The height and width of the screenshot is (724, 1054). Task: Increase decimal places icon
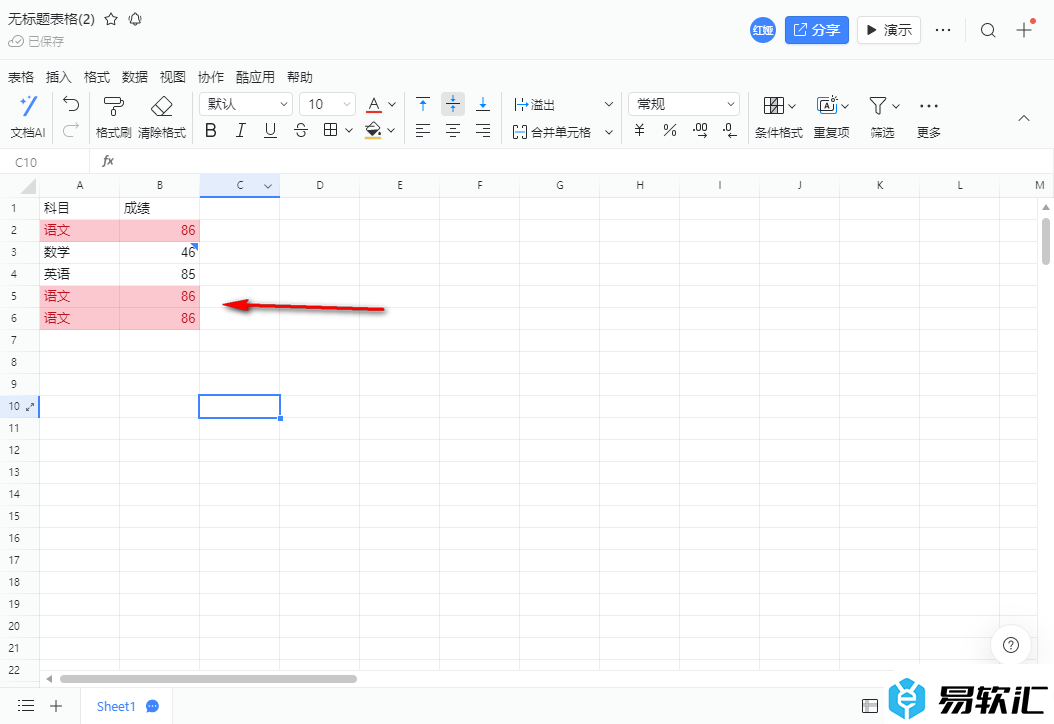[700, 130]
